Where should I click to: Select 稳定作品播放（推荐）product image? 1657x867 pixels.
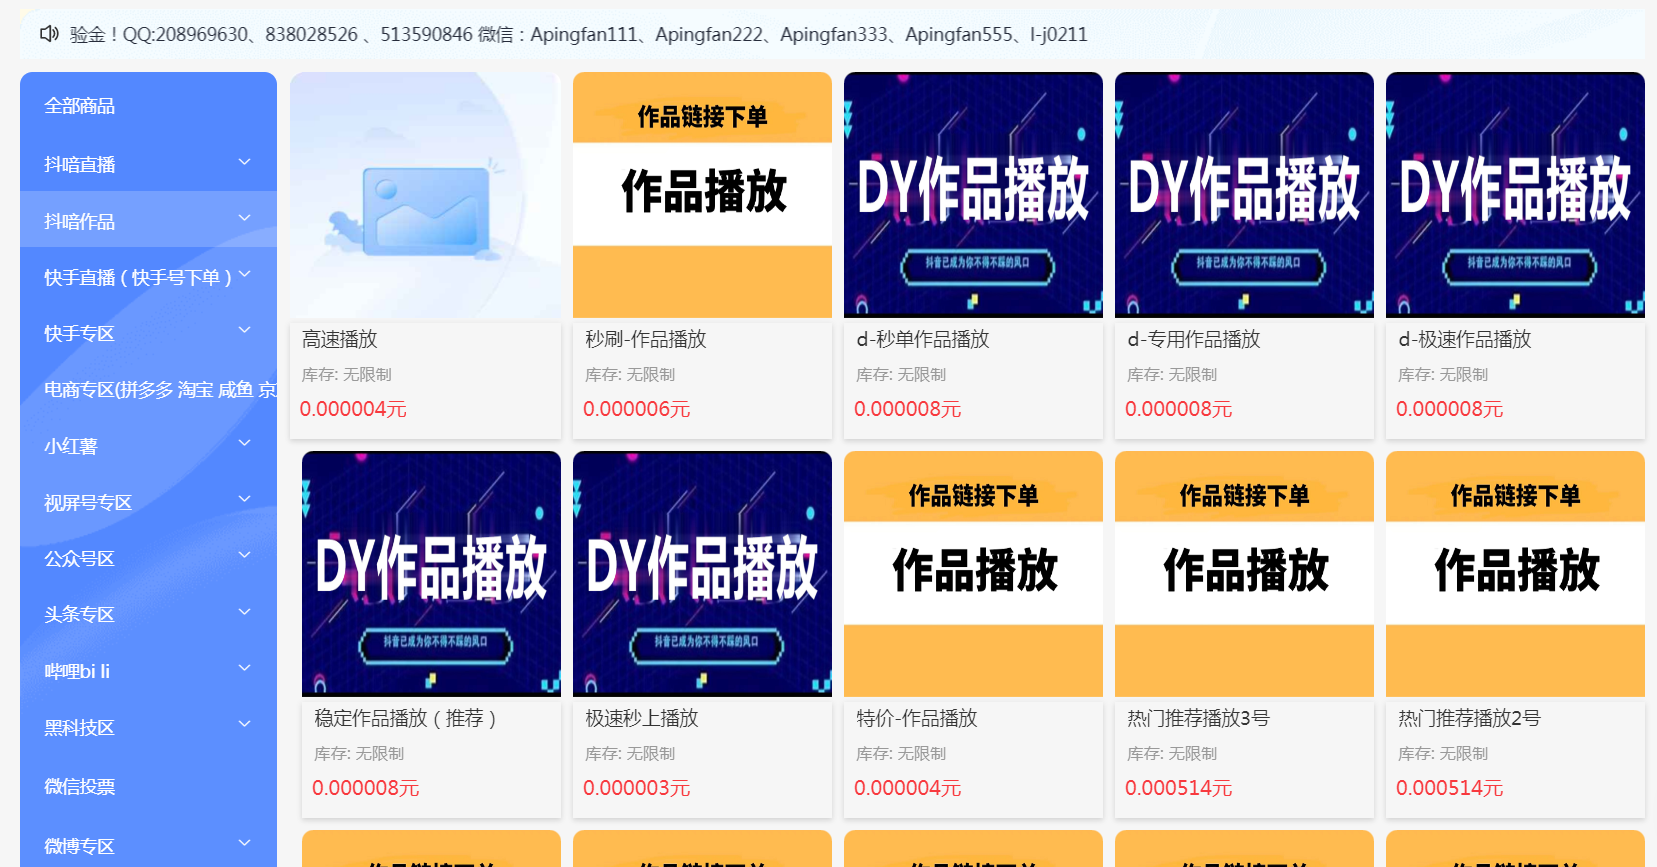pyautogui.click(x=431, y=574)
